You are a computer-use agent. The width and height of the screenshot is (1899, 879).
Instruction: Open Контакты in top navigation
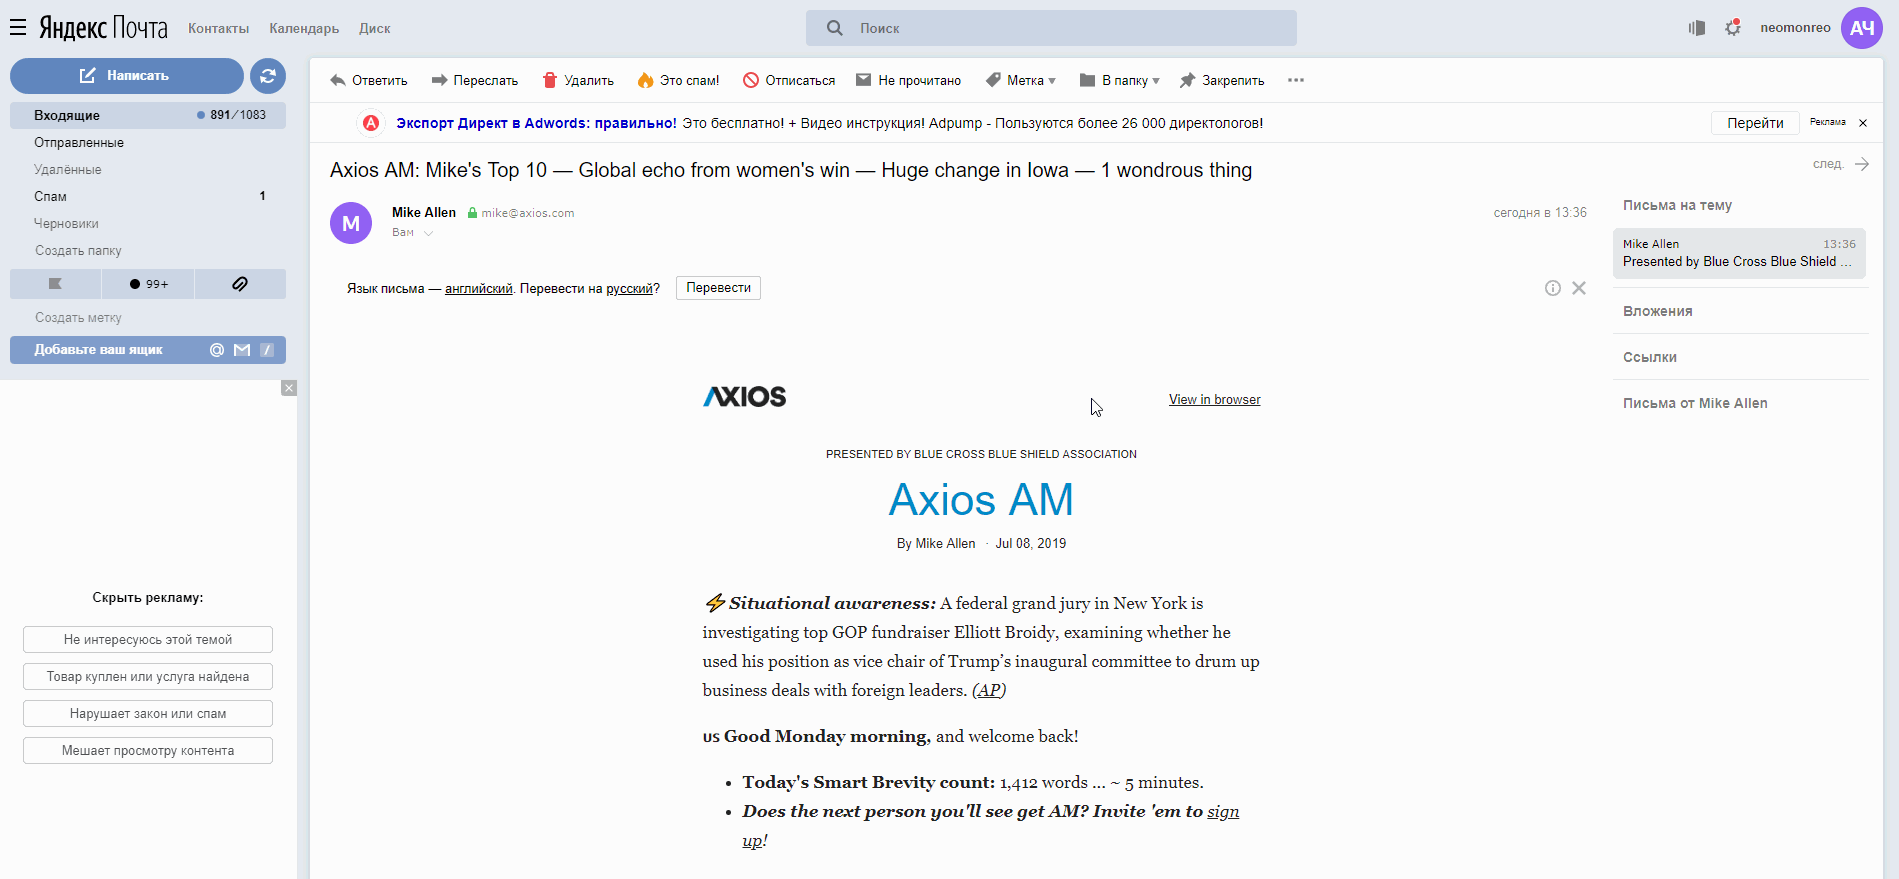click(218, 28)
